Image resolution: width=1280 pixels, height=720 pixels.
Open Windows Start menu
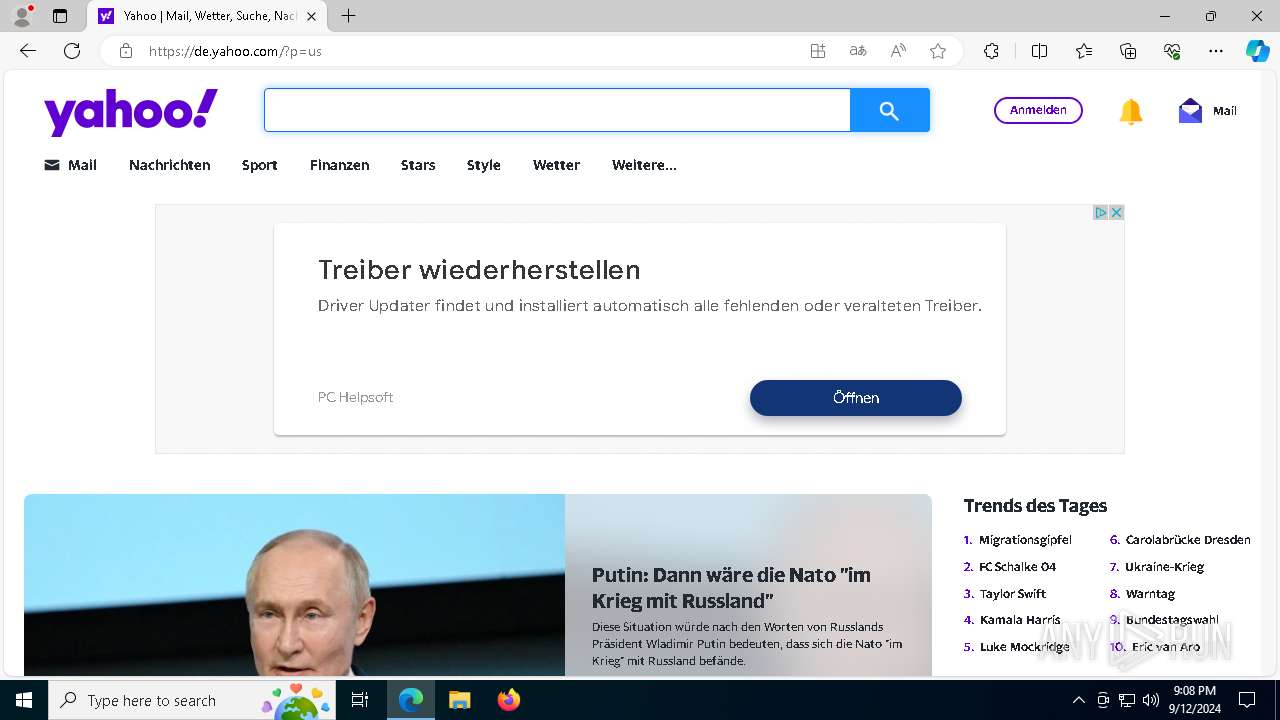tap(24, 700)
